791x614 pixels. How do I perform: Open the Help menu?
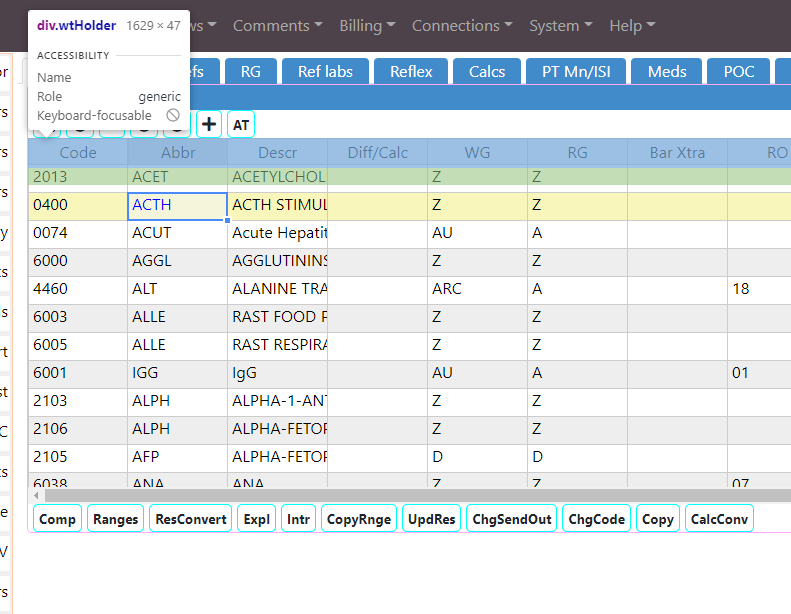[x=632, y=26]
